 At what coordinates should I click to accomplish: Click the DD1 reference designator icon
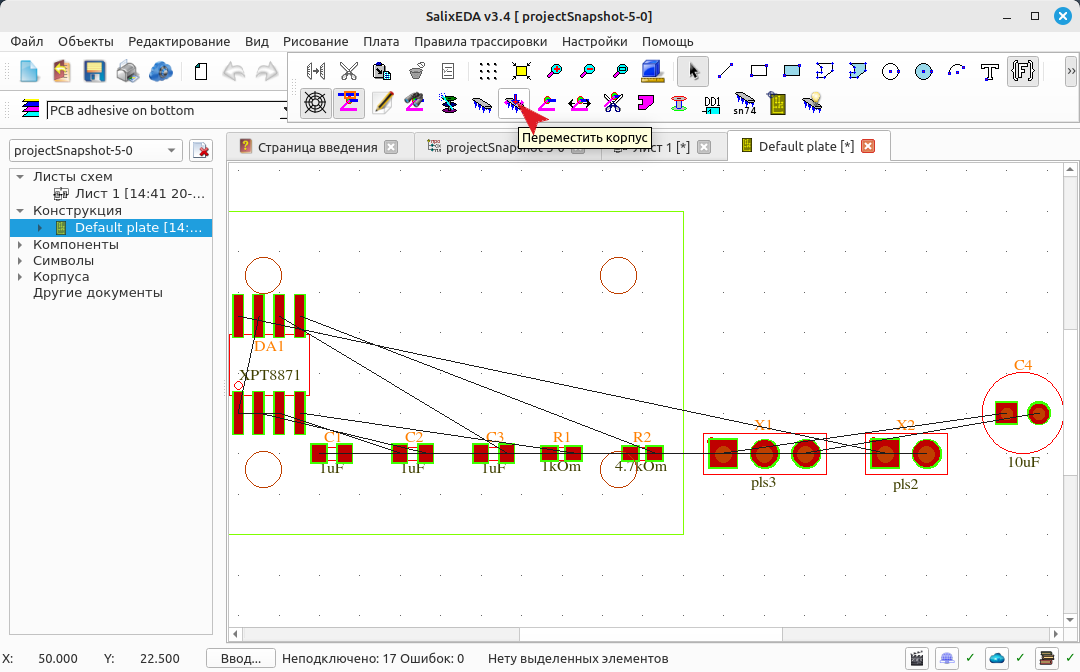click(712, 104)
